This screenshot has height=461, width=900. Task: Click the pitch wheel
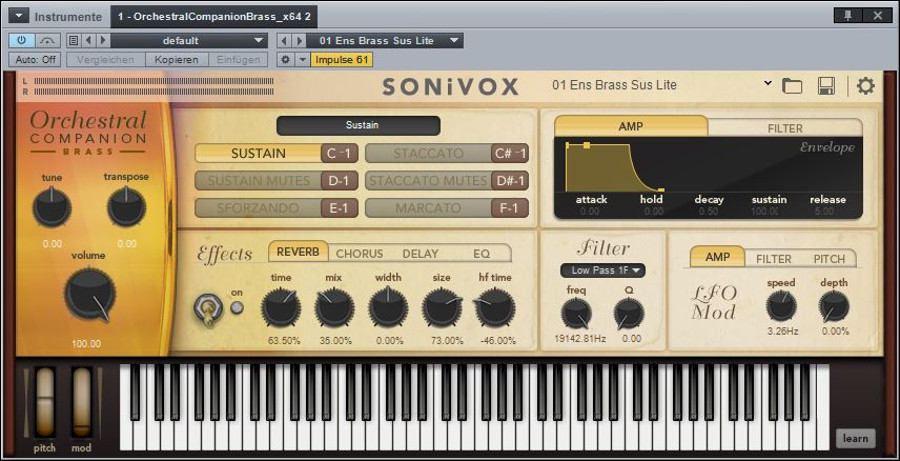tap(45, 402)
